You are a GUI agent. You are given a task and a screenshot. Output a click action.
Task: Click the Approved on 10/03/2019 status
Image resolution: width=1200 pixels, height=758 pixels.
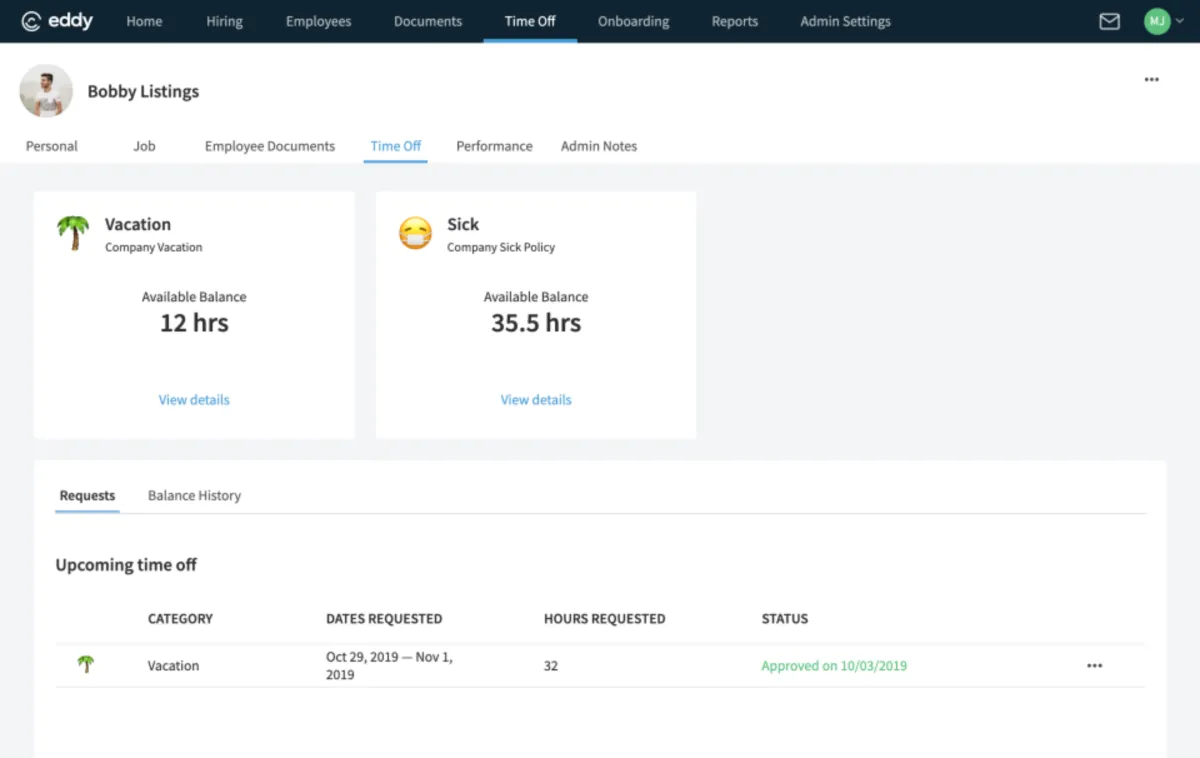[834, 666]
